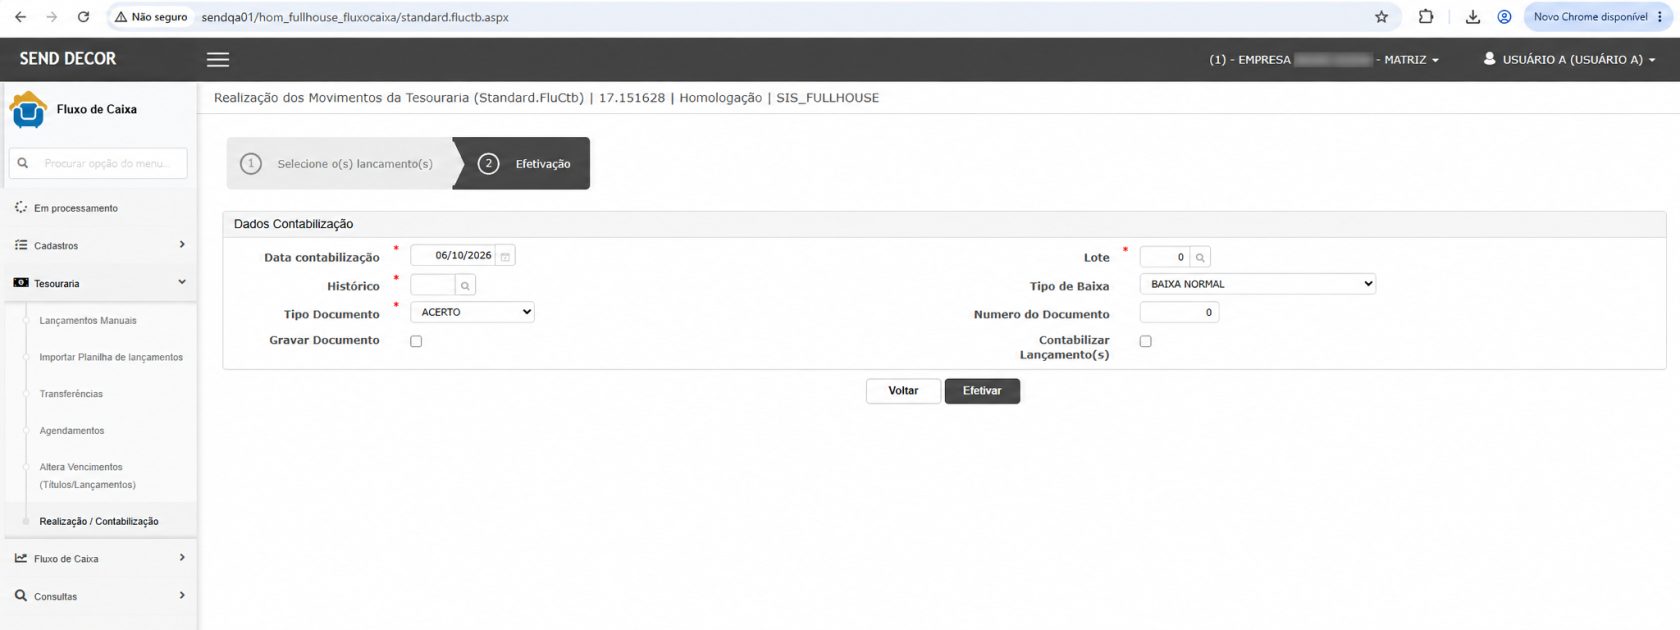Reload the page in browser

pyautogui.click(x=84, y=17)
